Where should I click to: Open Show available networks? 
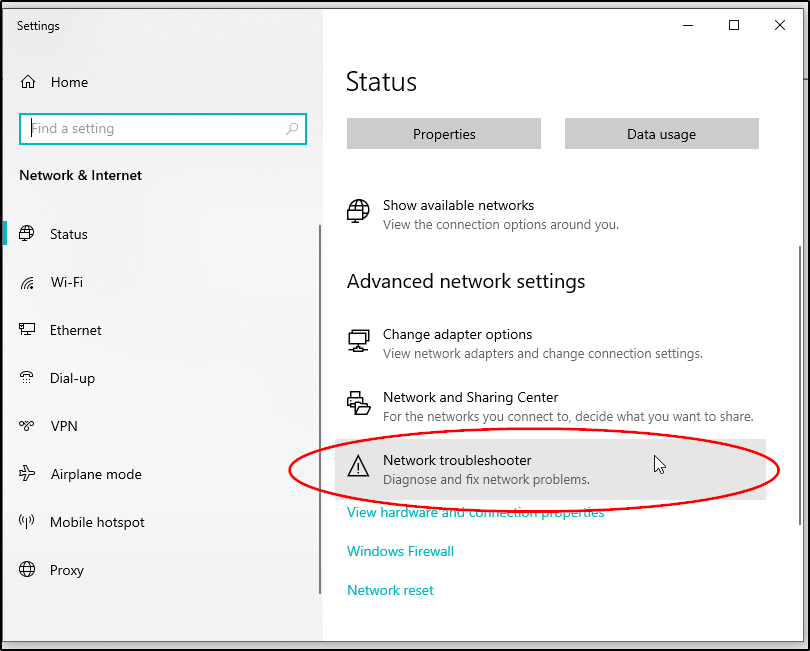pos(458,206)
